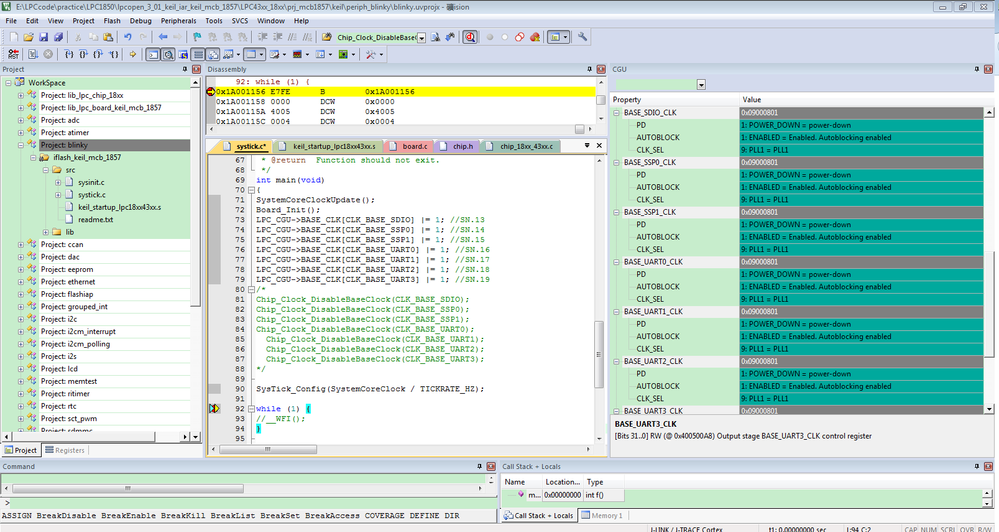Open the Peripherals menu
The width and height of the screenshot is (999, 532).
[179, 20]
